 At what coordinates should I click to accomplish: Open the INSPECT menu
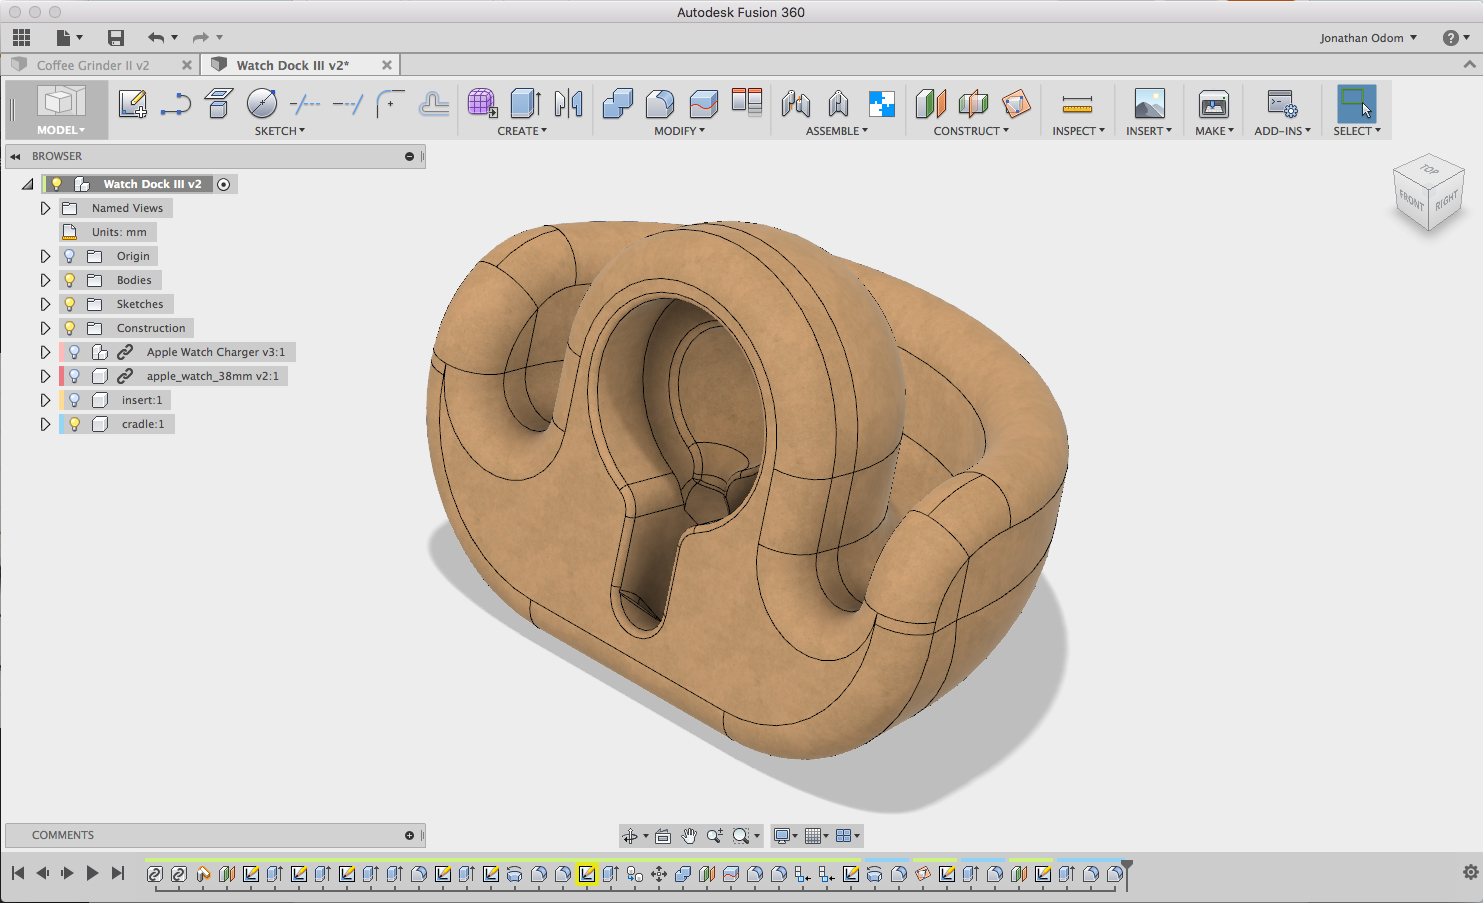tap(1078, 131)
